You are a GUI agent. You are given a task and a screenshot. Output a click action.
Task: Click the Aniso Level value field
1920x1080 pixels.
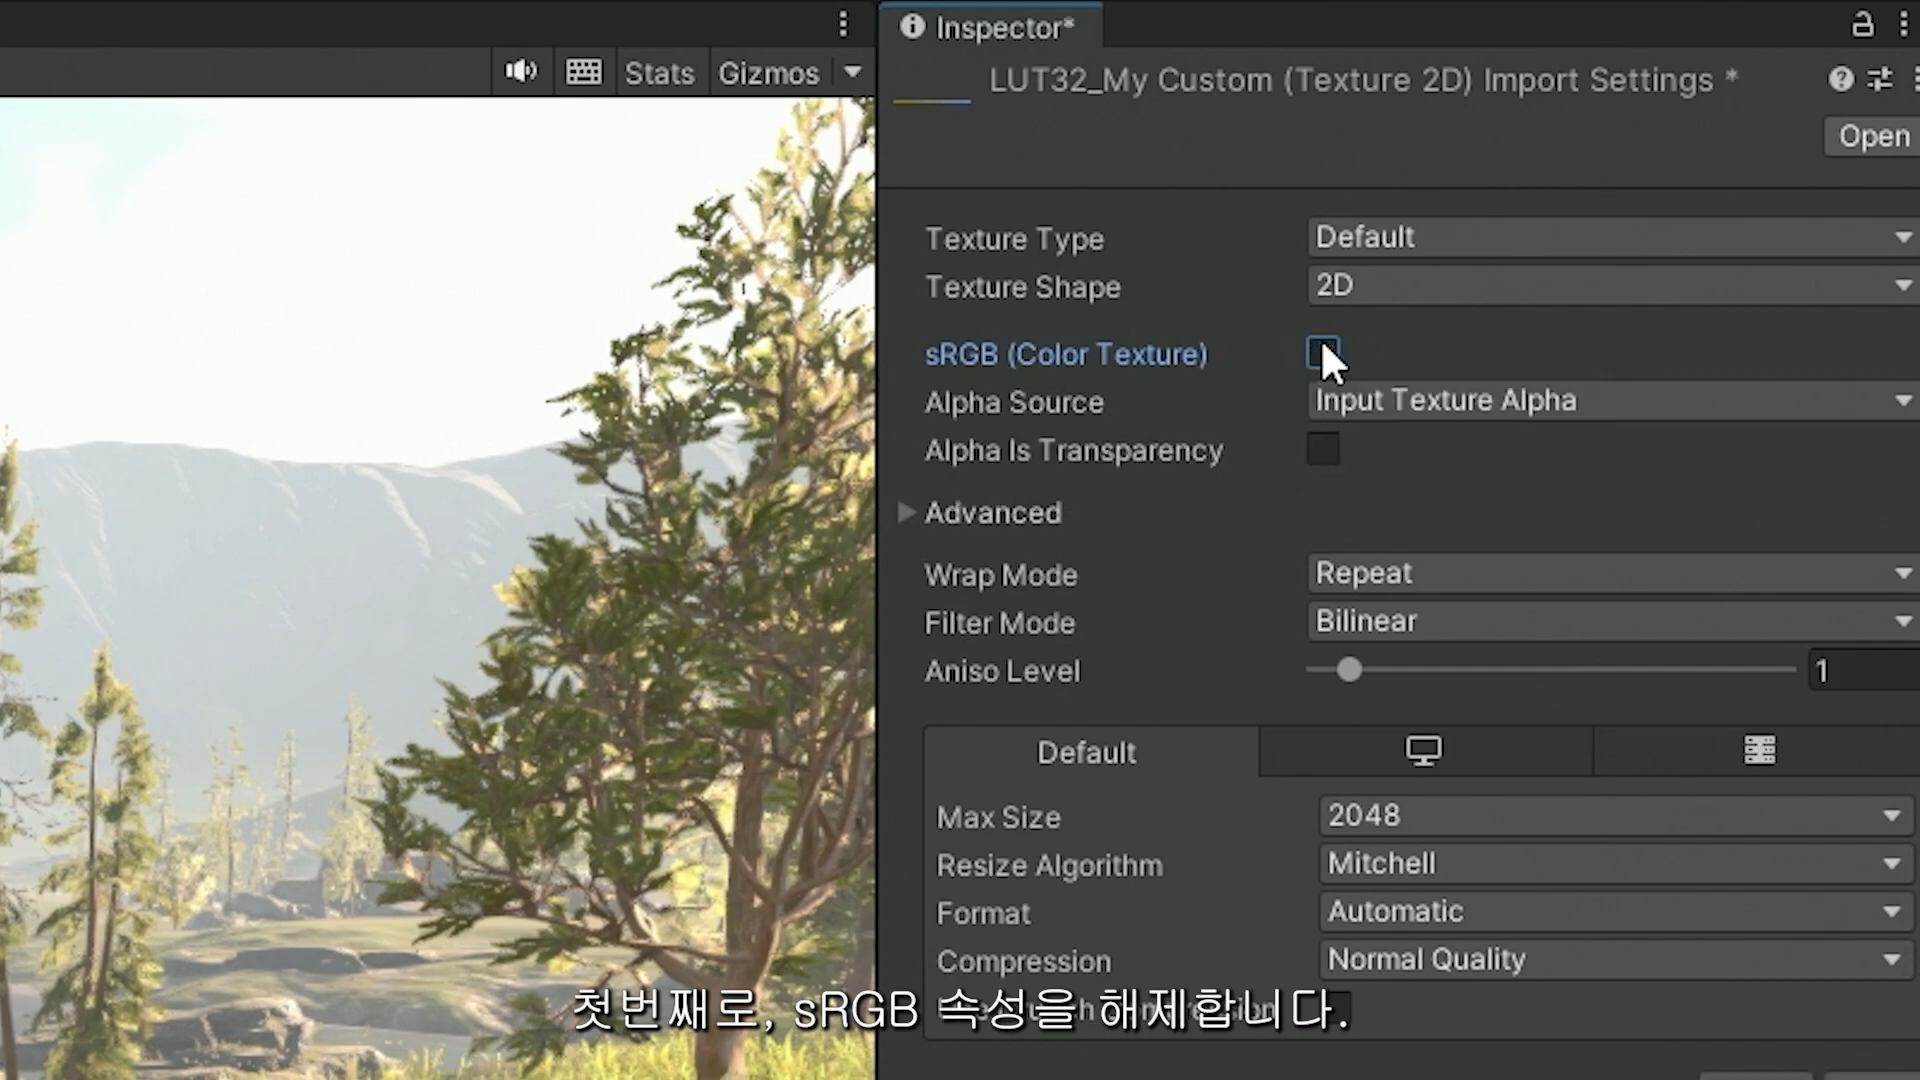(x=1862, y=671)
